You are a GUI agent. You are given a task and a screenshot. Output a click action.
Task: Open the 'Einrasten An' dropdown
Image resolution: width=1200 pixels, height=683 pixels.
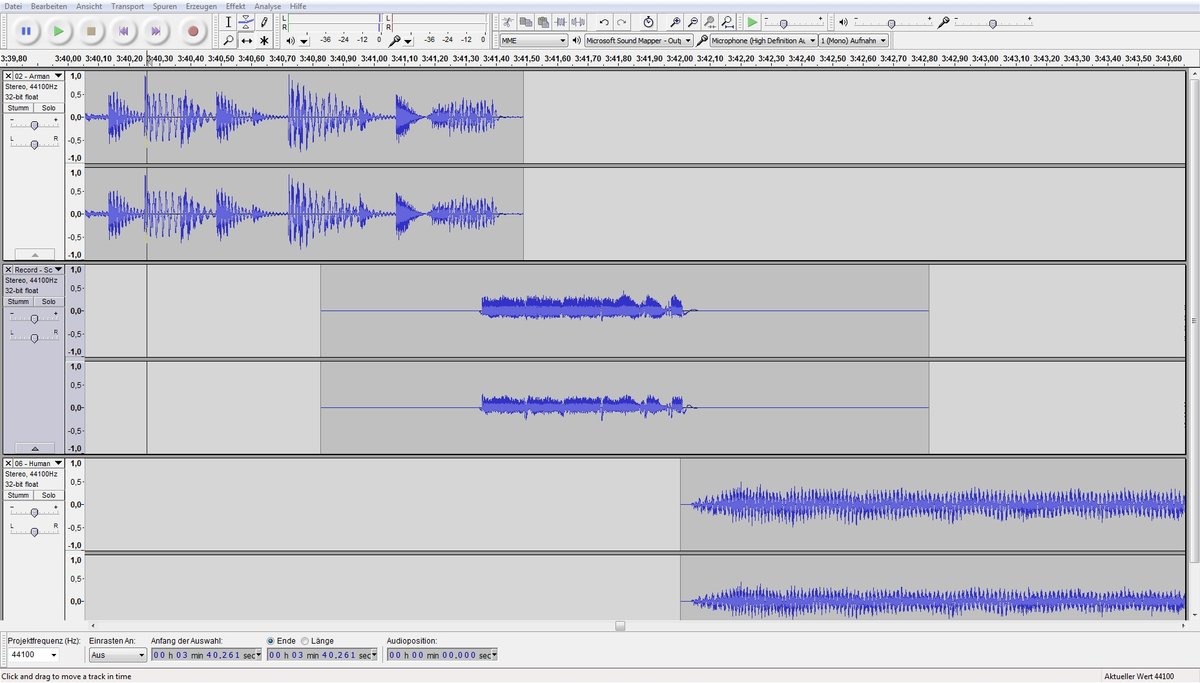(x=115, y=655)
